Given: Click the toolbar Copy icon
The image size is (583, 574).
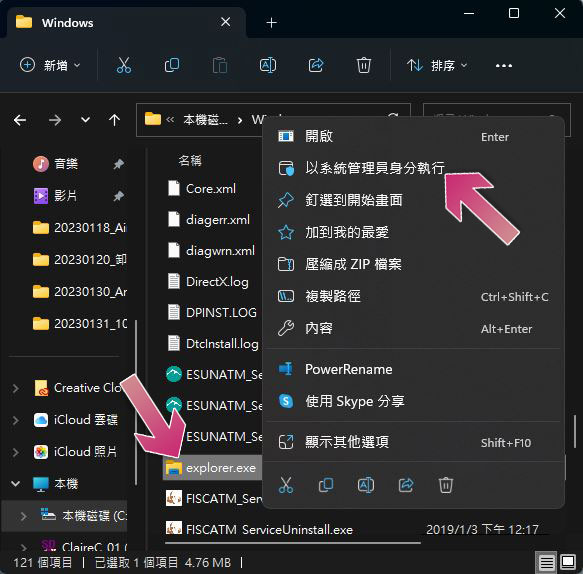Looking at the screenshot, I should click(172, 65).
